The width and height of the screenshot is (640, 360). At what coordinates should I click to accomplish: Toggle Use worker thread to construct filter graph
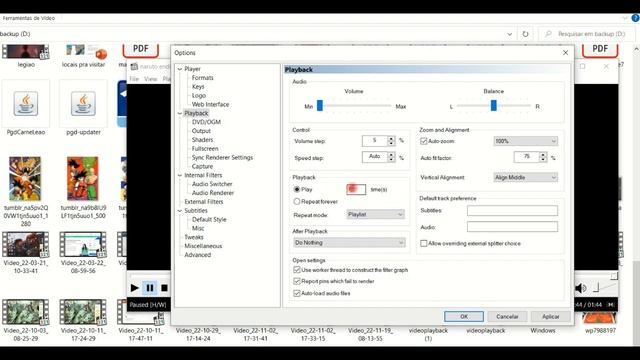tap(297, 270)
